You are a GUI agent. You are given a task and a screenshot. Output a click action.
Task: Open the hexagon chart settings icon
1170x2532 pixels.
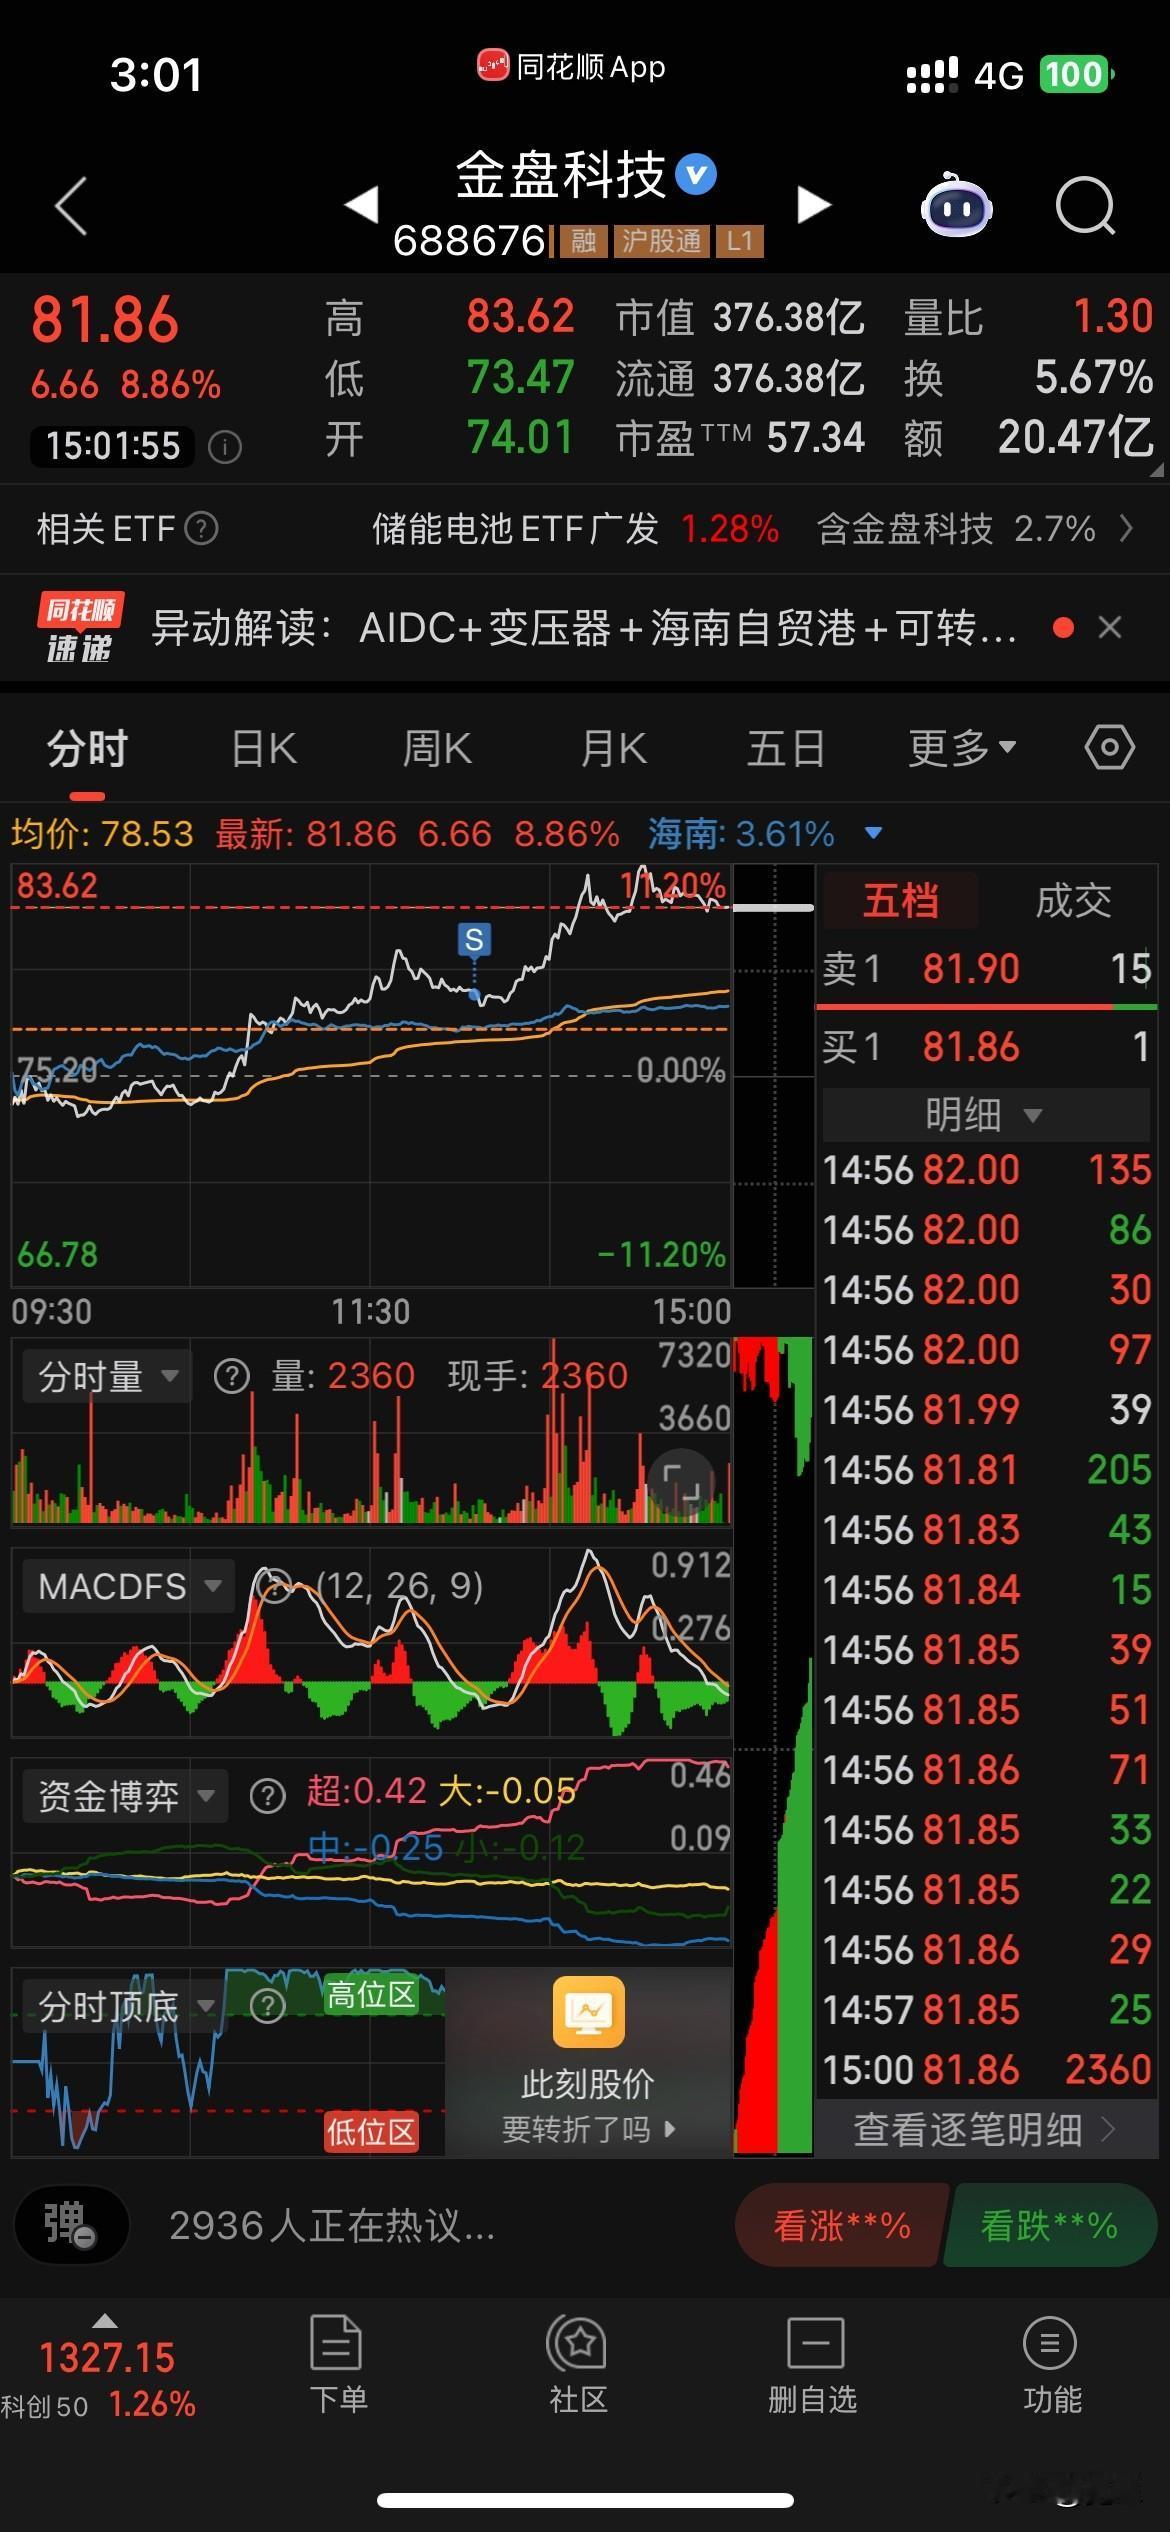(x=1110, y=747)
